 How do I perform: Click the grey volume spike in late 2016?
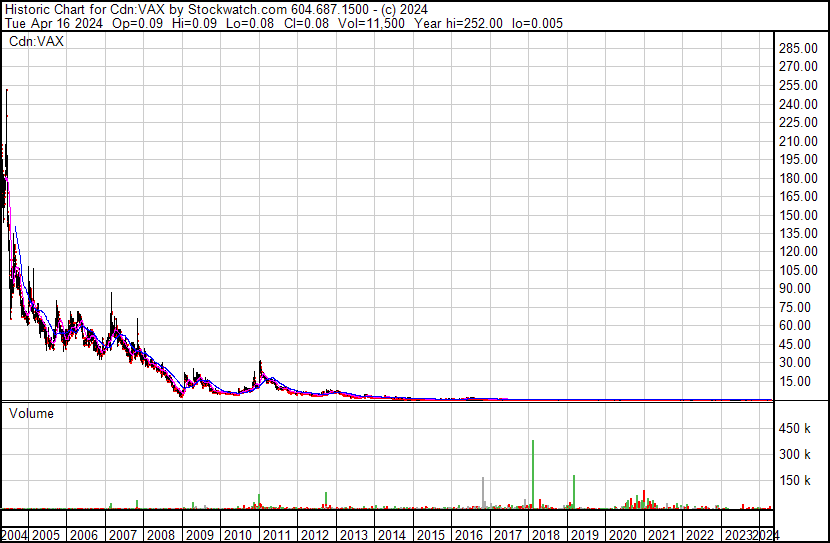483,493
